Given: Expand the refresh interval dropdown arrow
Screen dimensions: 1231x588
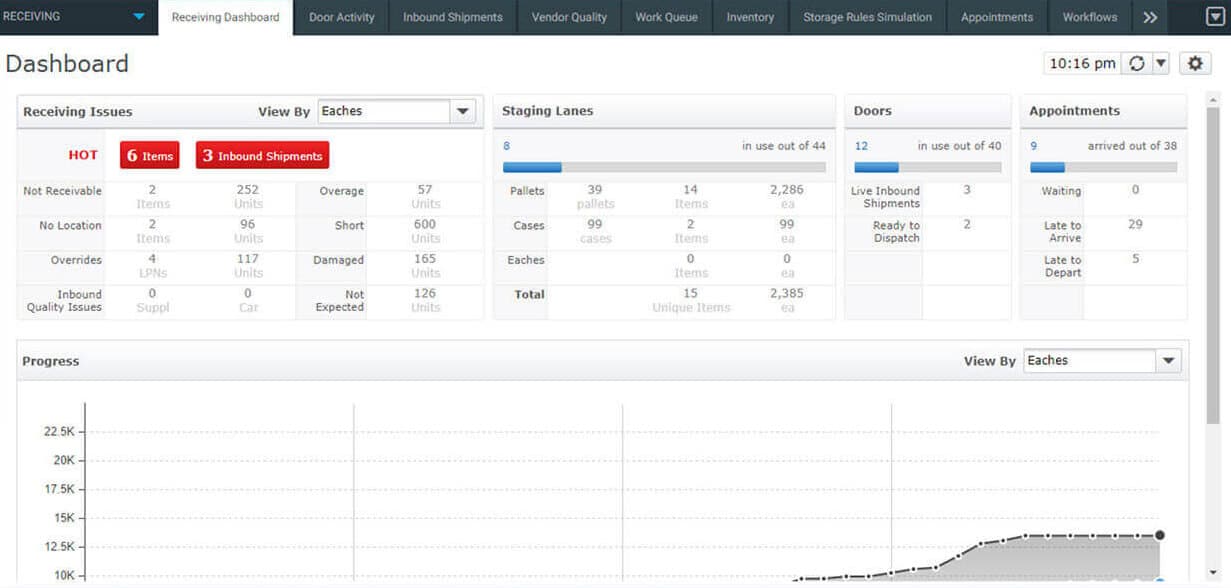Looking at the screenshot, I should (1161, 63).
